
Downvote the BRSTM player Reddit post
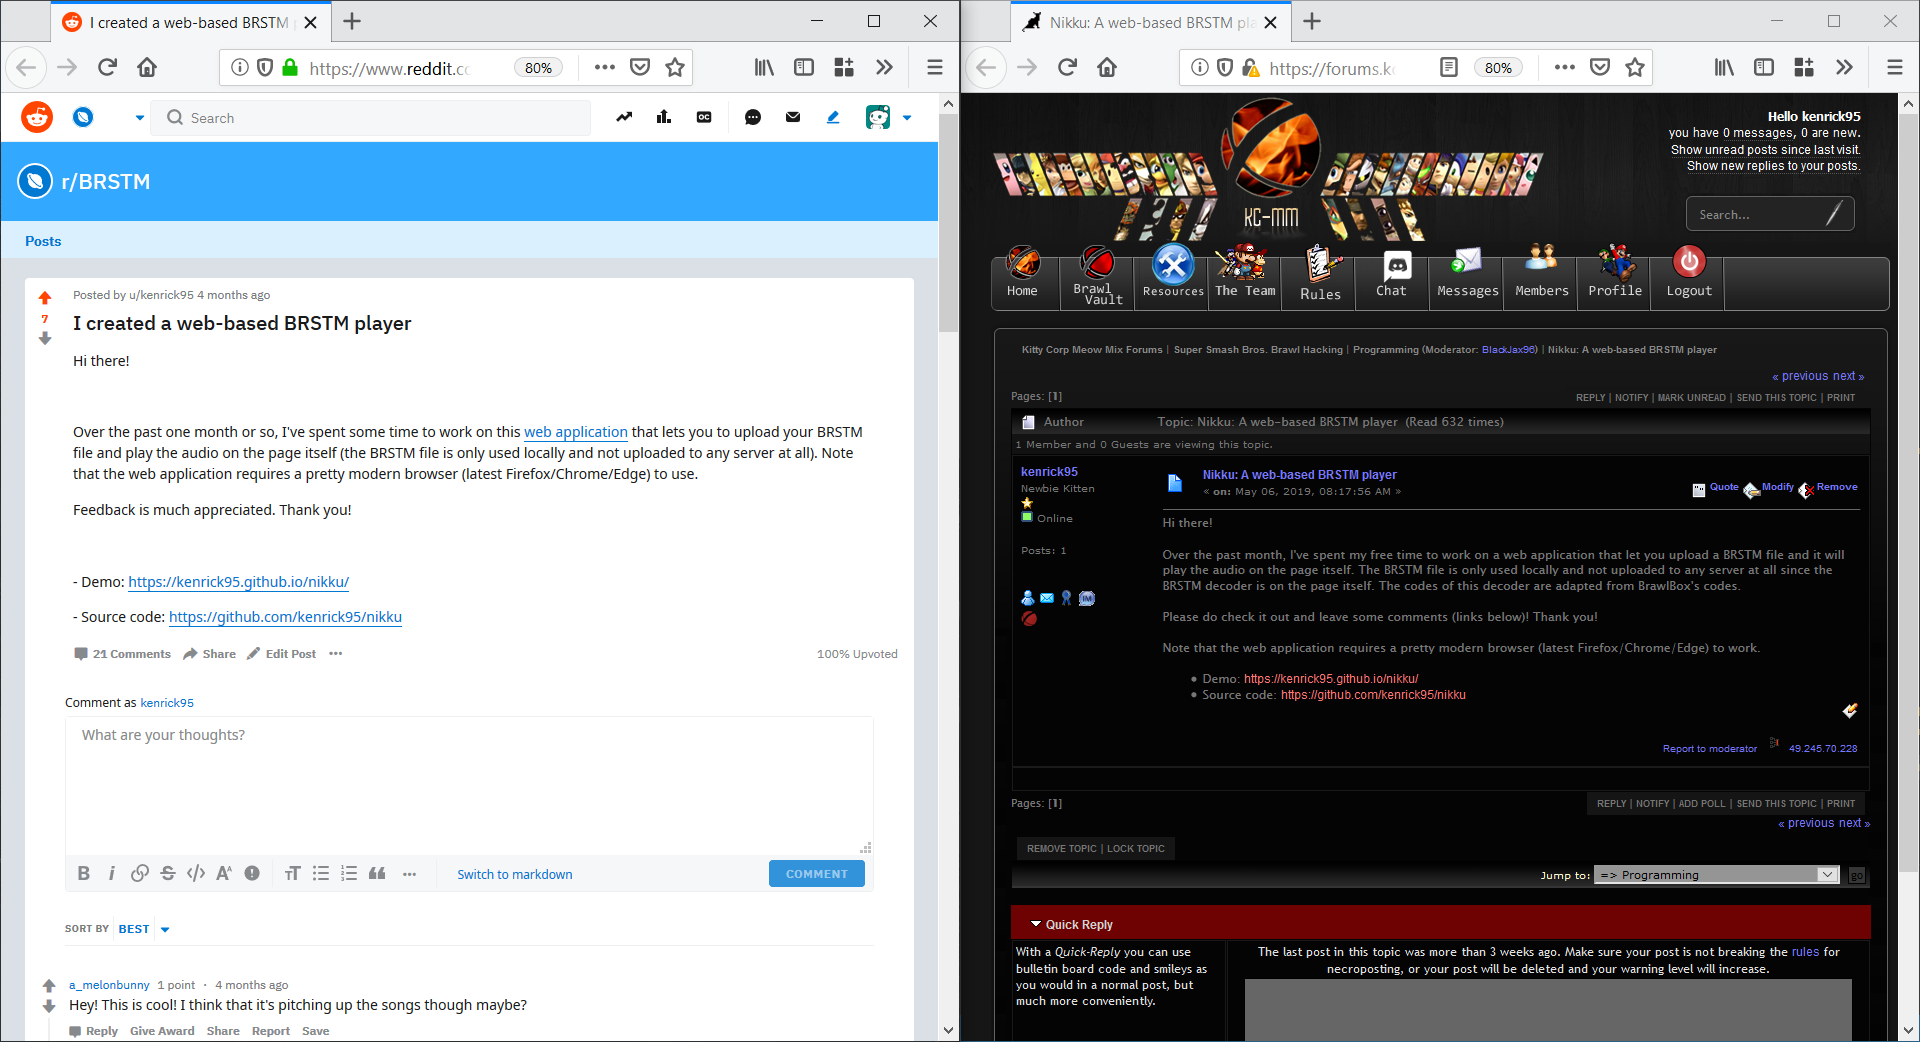[45, 339]
